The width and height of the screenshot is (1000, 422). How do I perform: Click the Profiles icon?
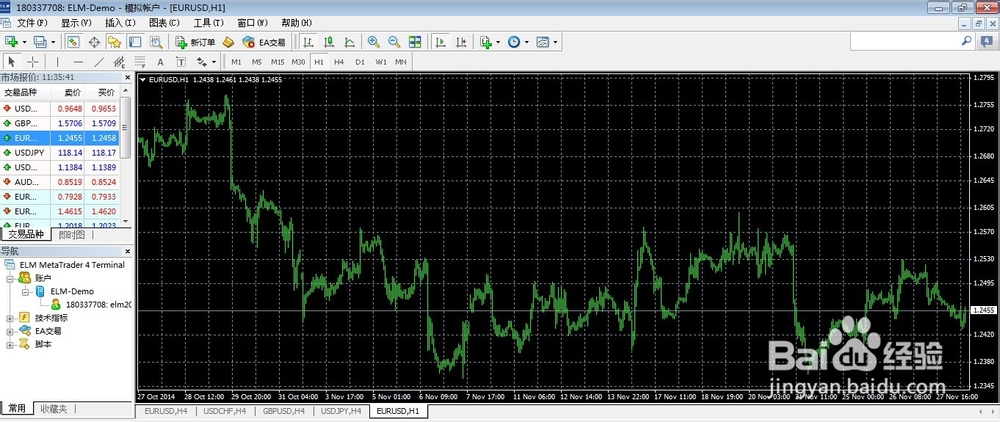40,42
